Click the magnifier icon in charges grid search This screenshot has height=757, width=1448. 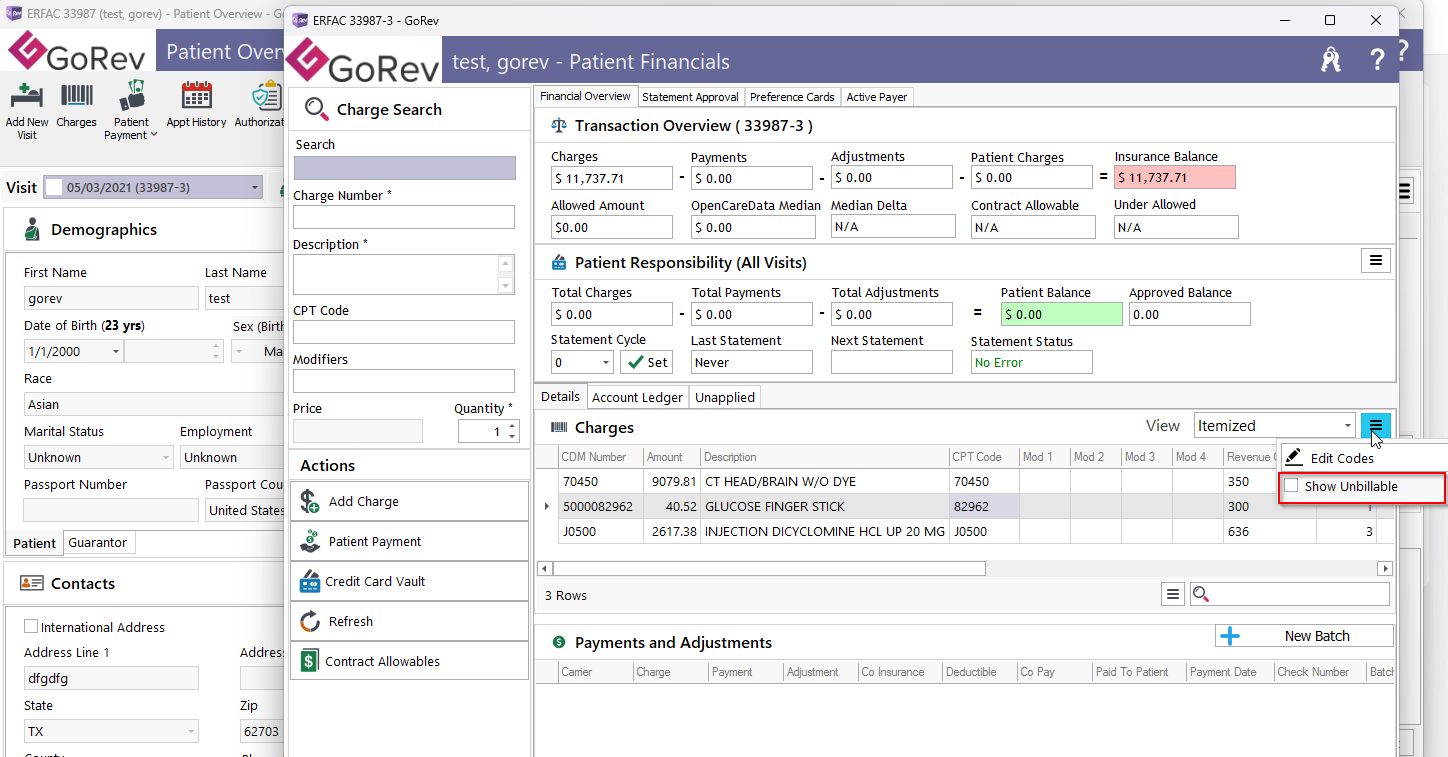point(1201,594)
